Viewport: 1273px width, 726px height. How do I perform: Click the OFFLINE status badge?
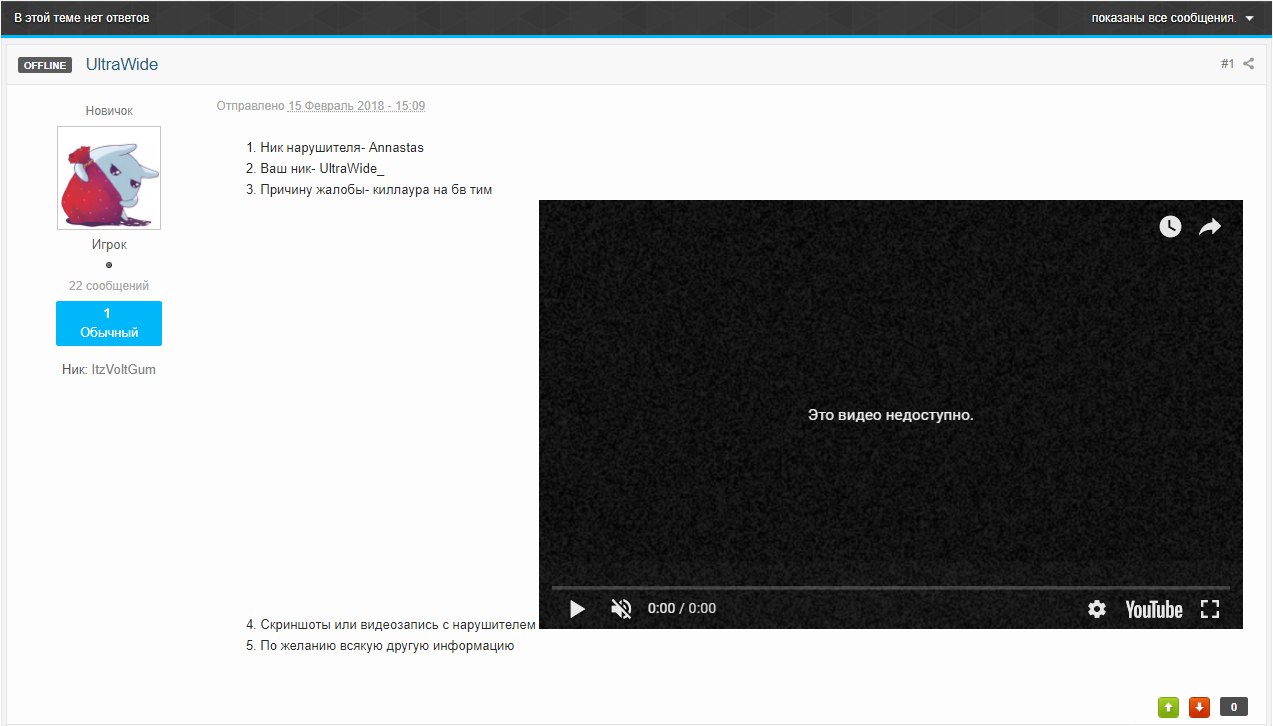45,65
